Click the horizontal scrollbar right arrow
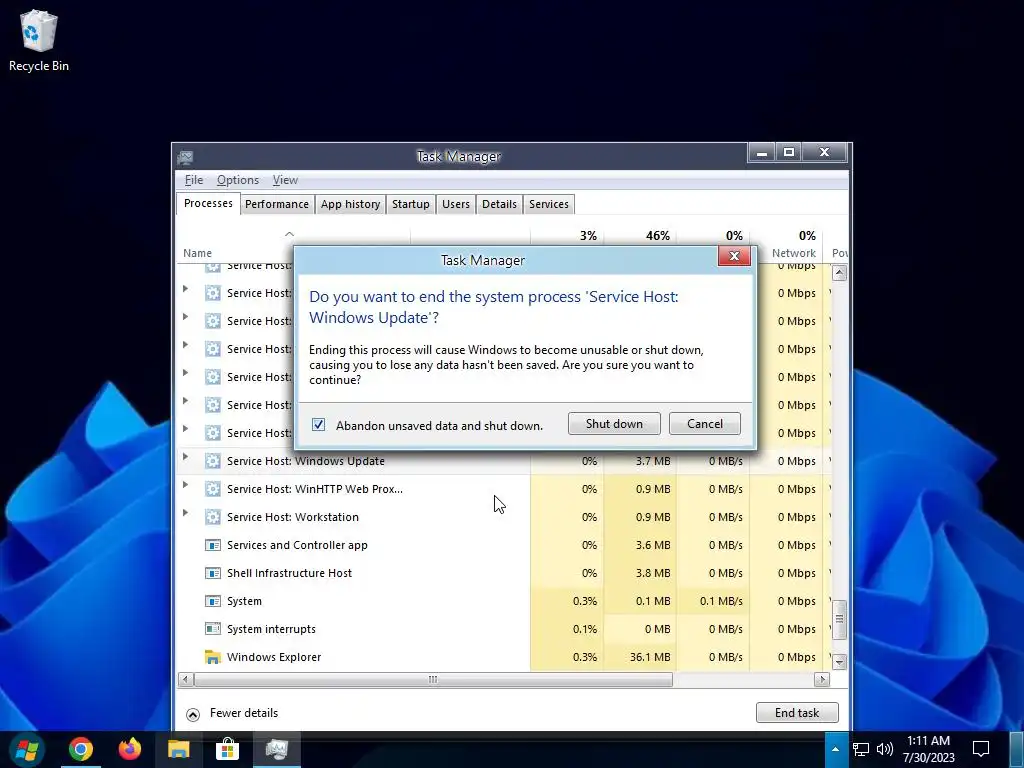Screen dimensions: 1024x768 coord(822,680)
